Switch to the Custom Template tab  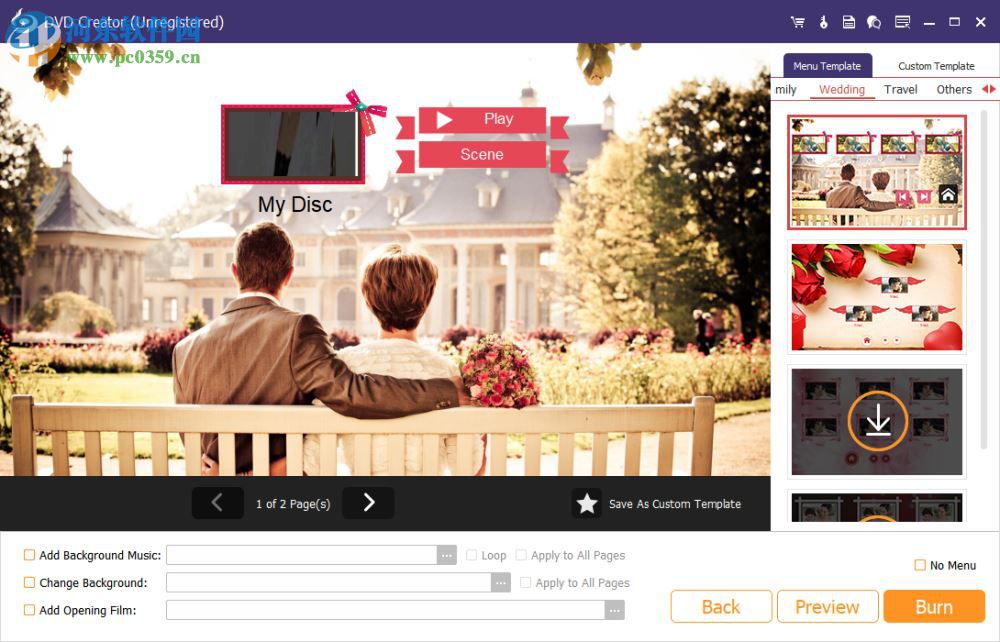point(935,65)
